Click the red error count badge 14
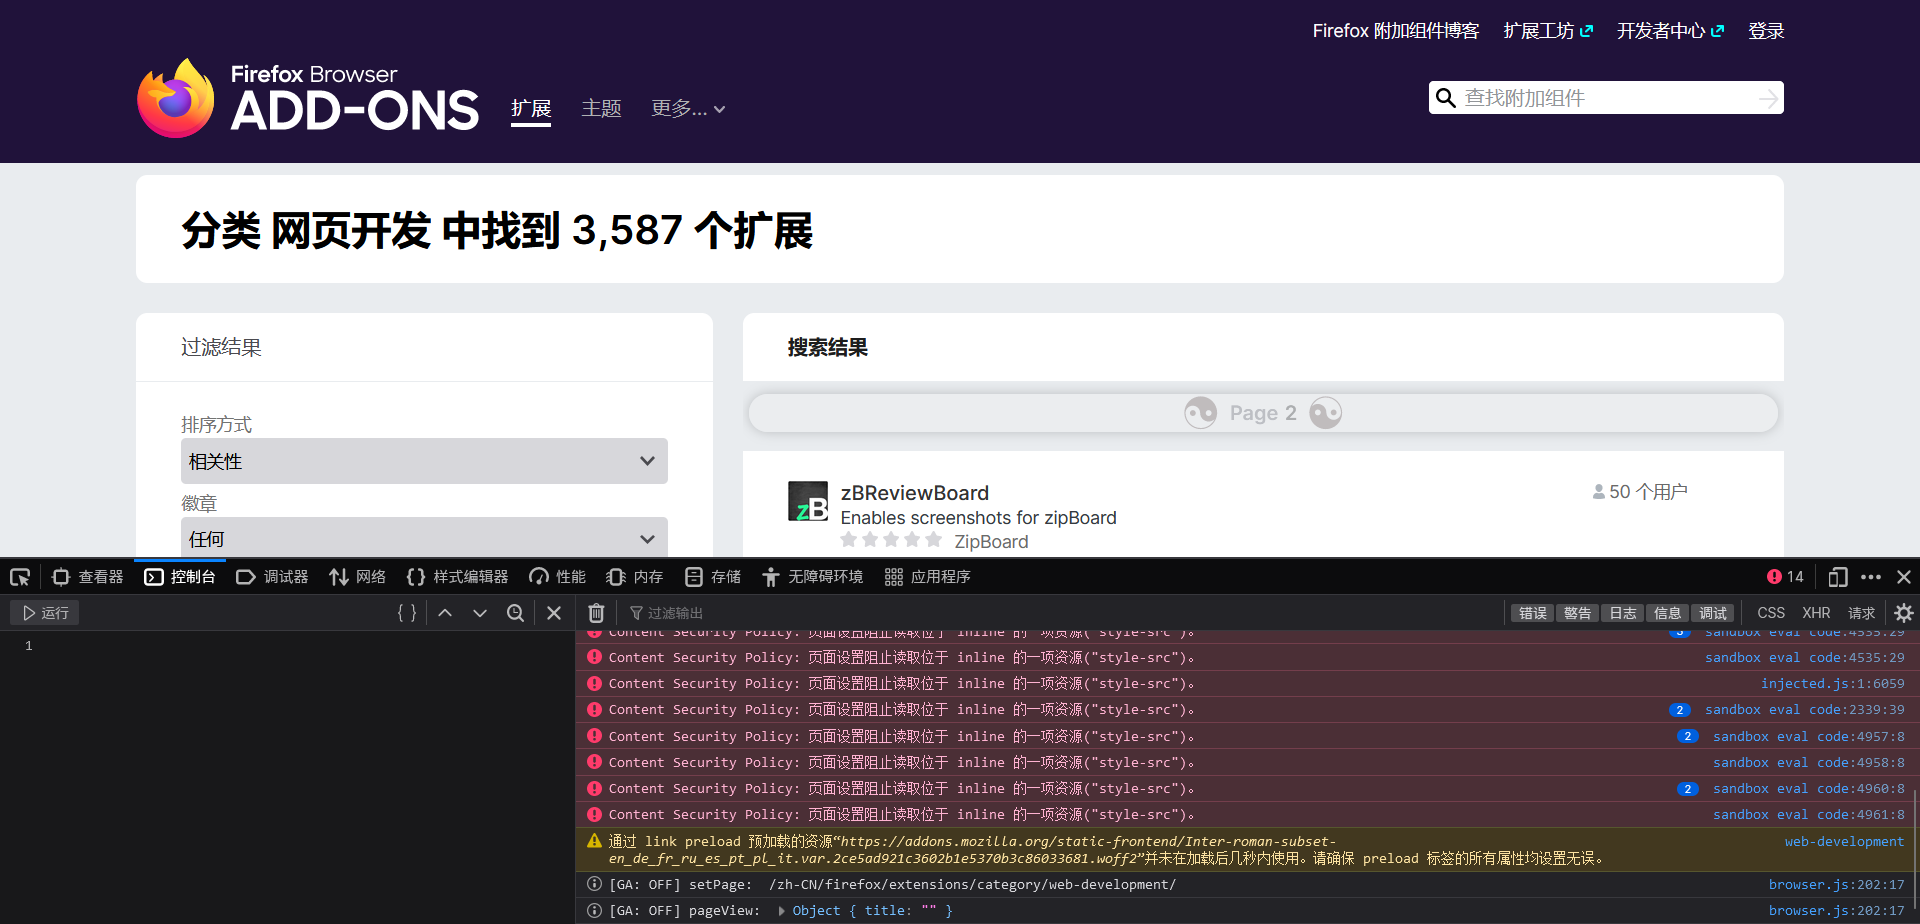 tap(1785, 577)
